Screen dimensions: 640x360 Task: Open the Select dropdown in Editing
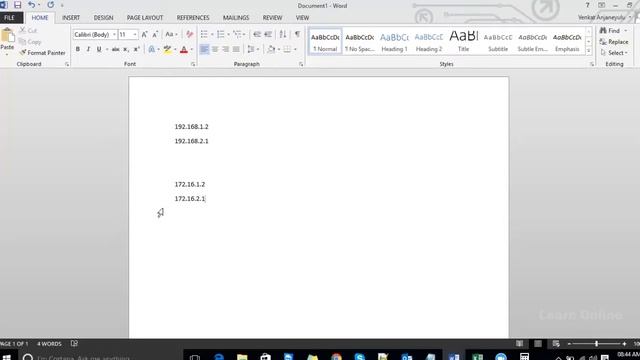coord(614,53)
